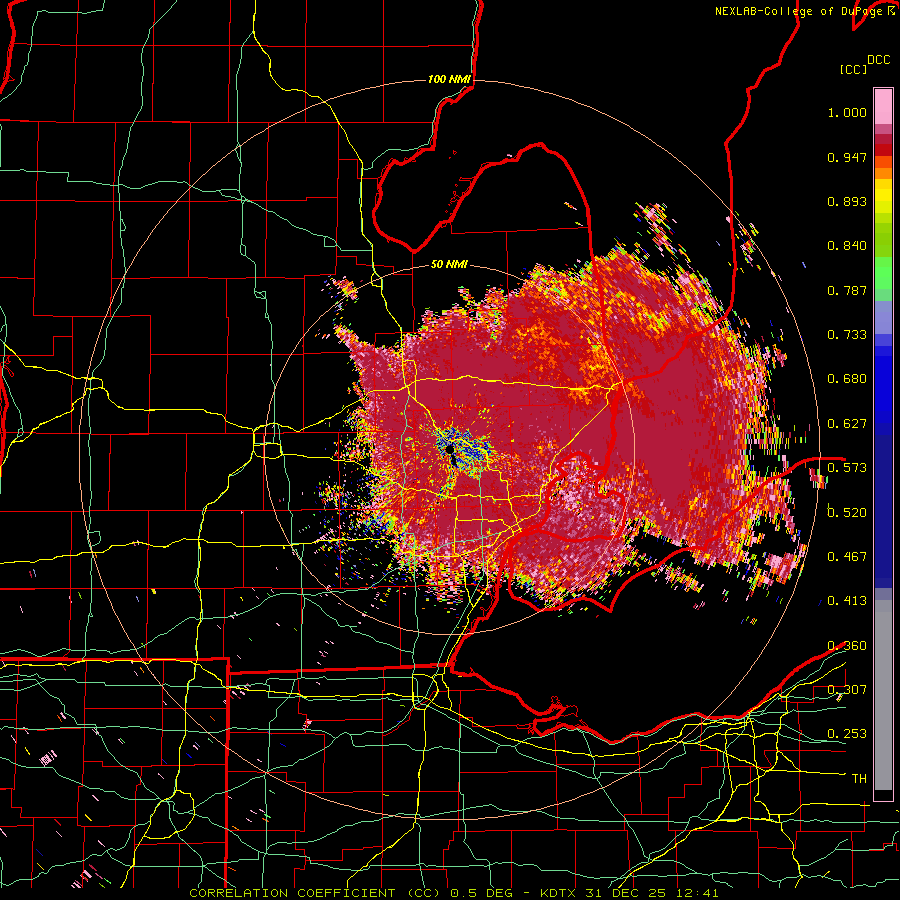
Task: Select the 0.520 scale value
Action: point(847,513)
